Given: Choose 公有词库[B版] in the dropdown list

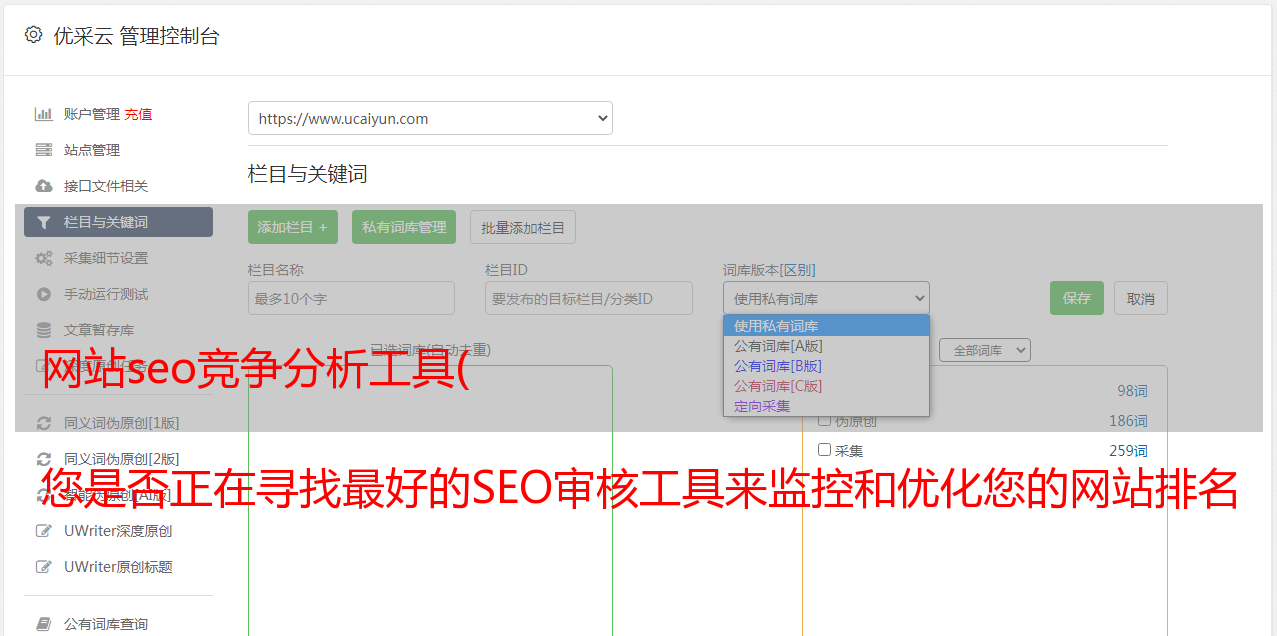Looking at the screenshot, I should pos(826,366).
